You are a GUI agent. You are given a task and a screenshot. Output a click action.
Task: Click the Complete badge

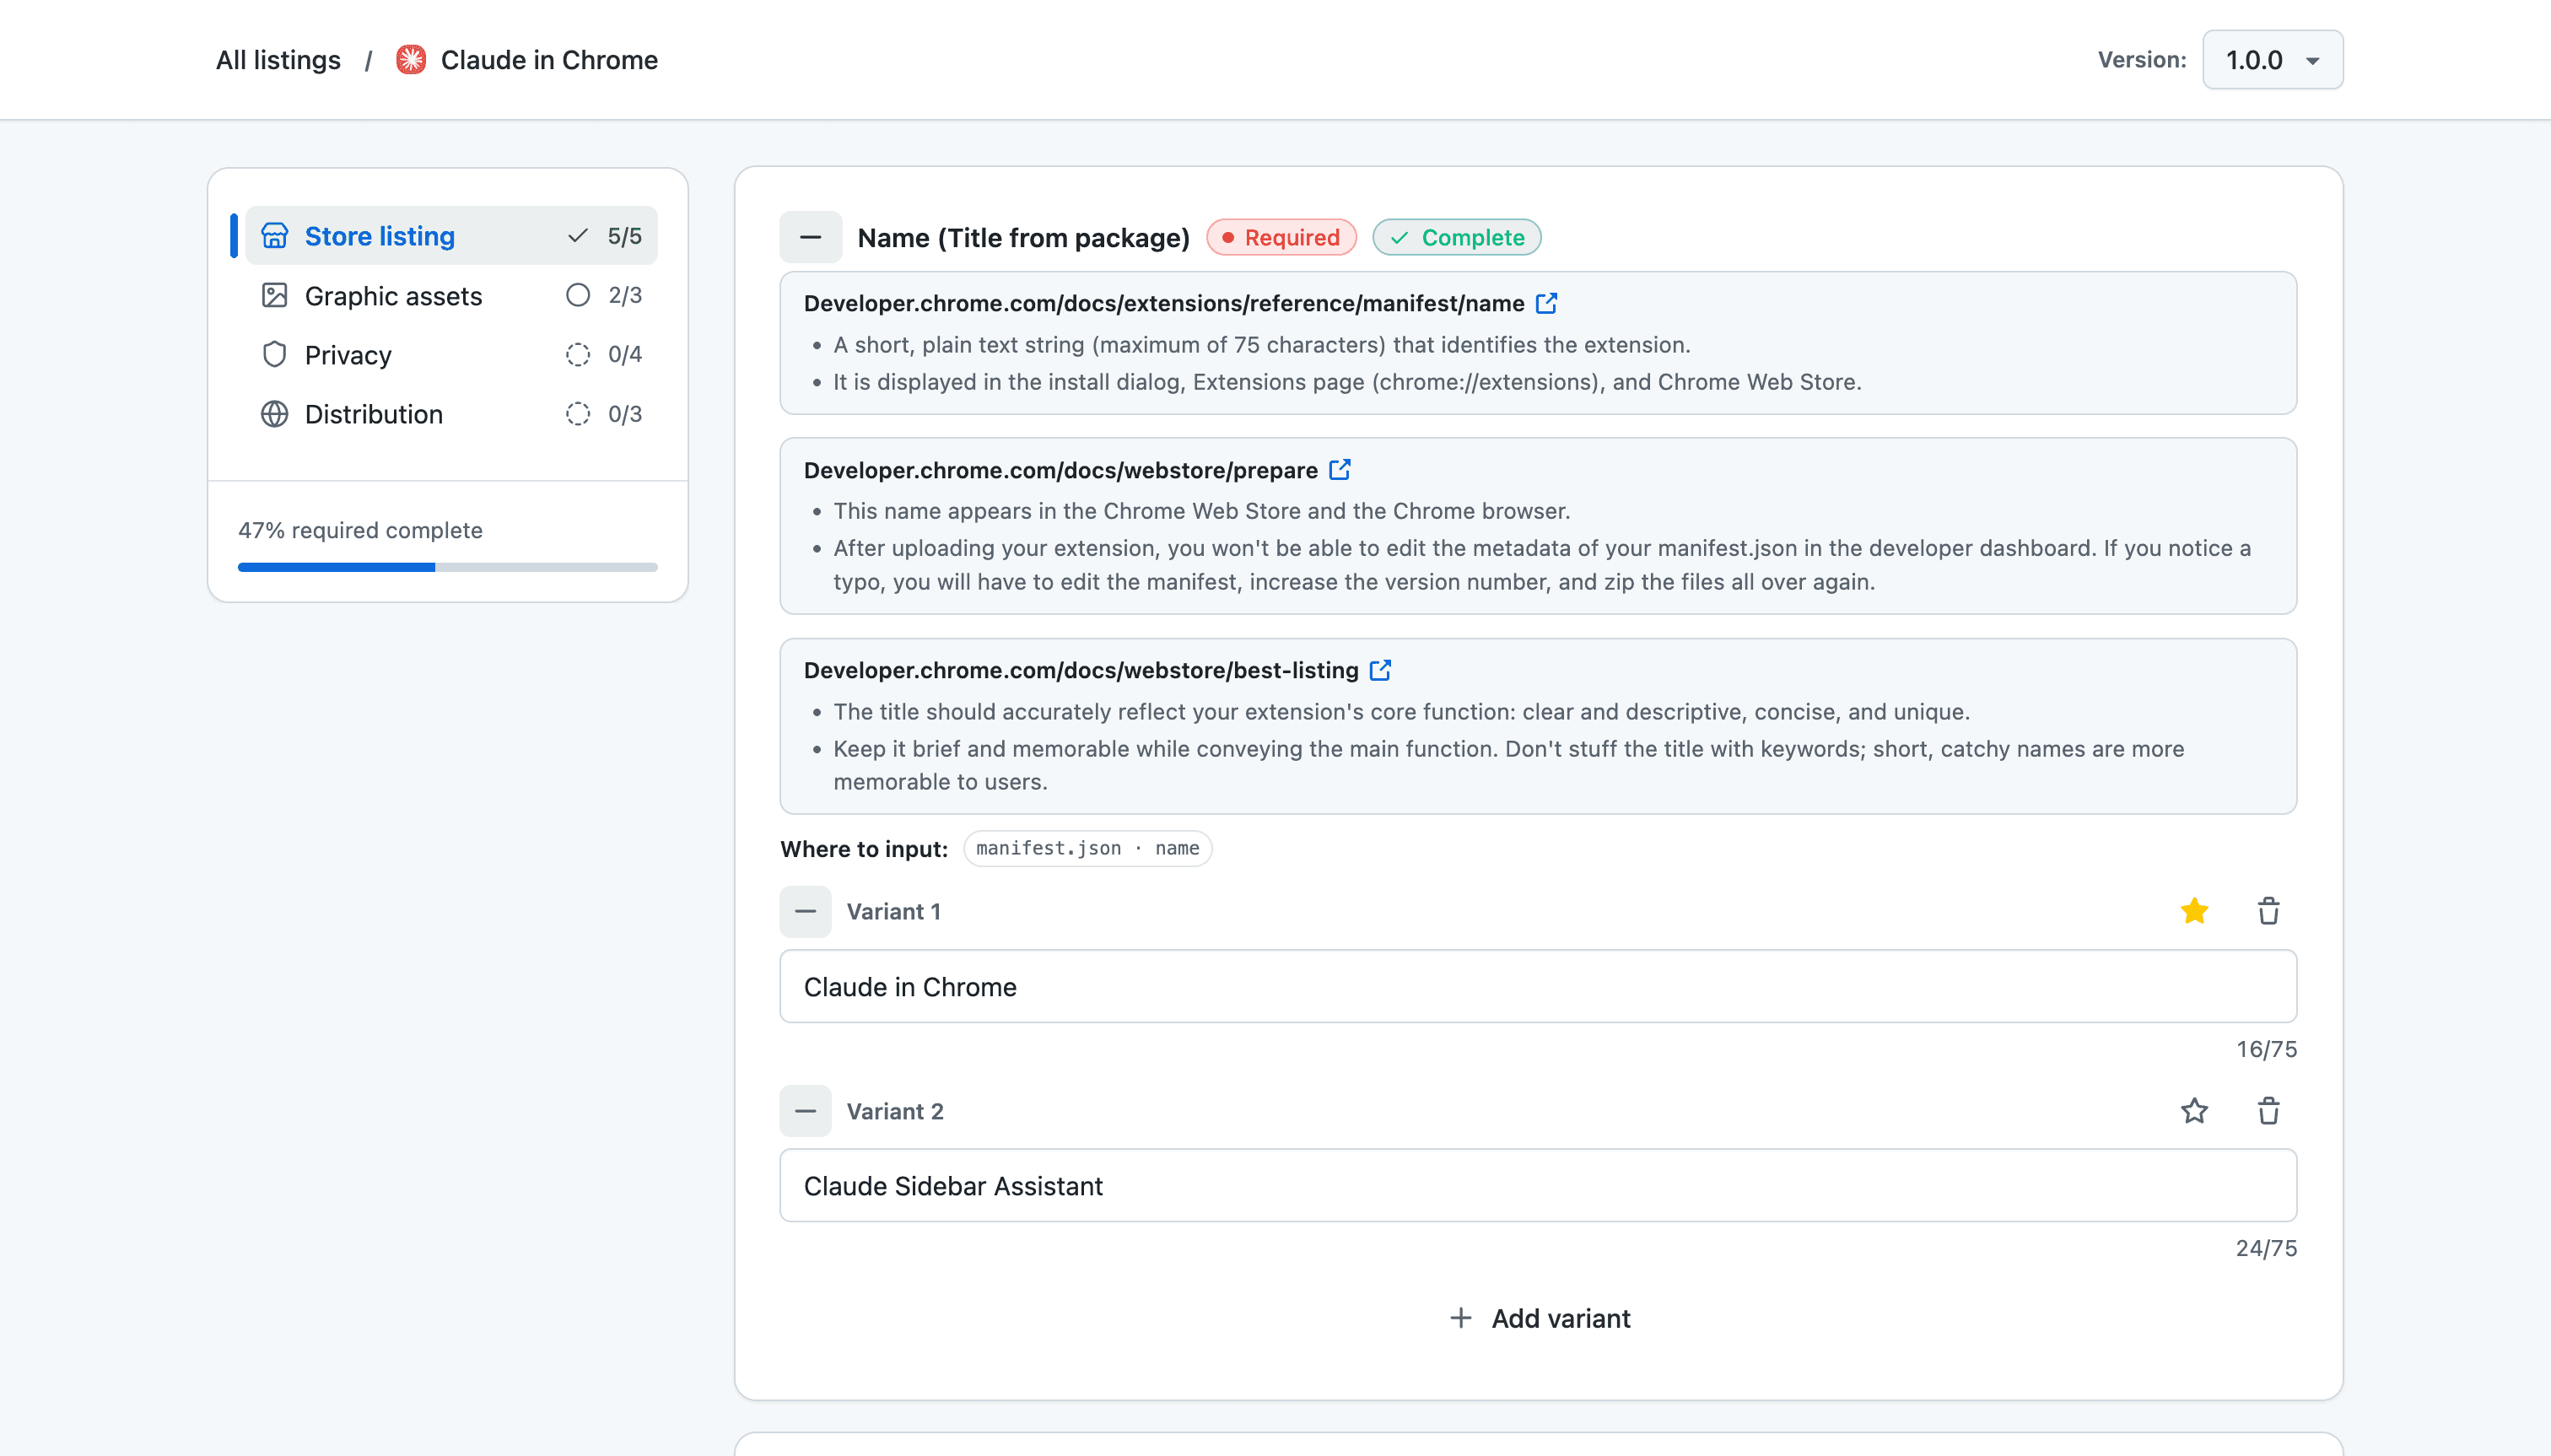pos(1456,237)
